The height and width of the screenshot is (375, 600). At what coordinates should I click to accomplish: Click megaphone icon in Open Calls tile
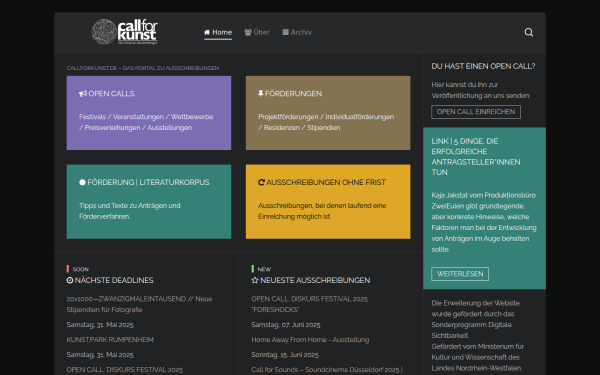coord(83,94)
